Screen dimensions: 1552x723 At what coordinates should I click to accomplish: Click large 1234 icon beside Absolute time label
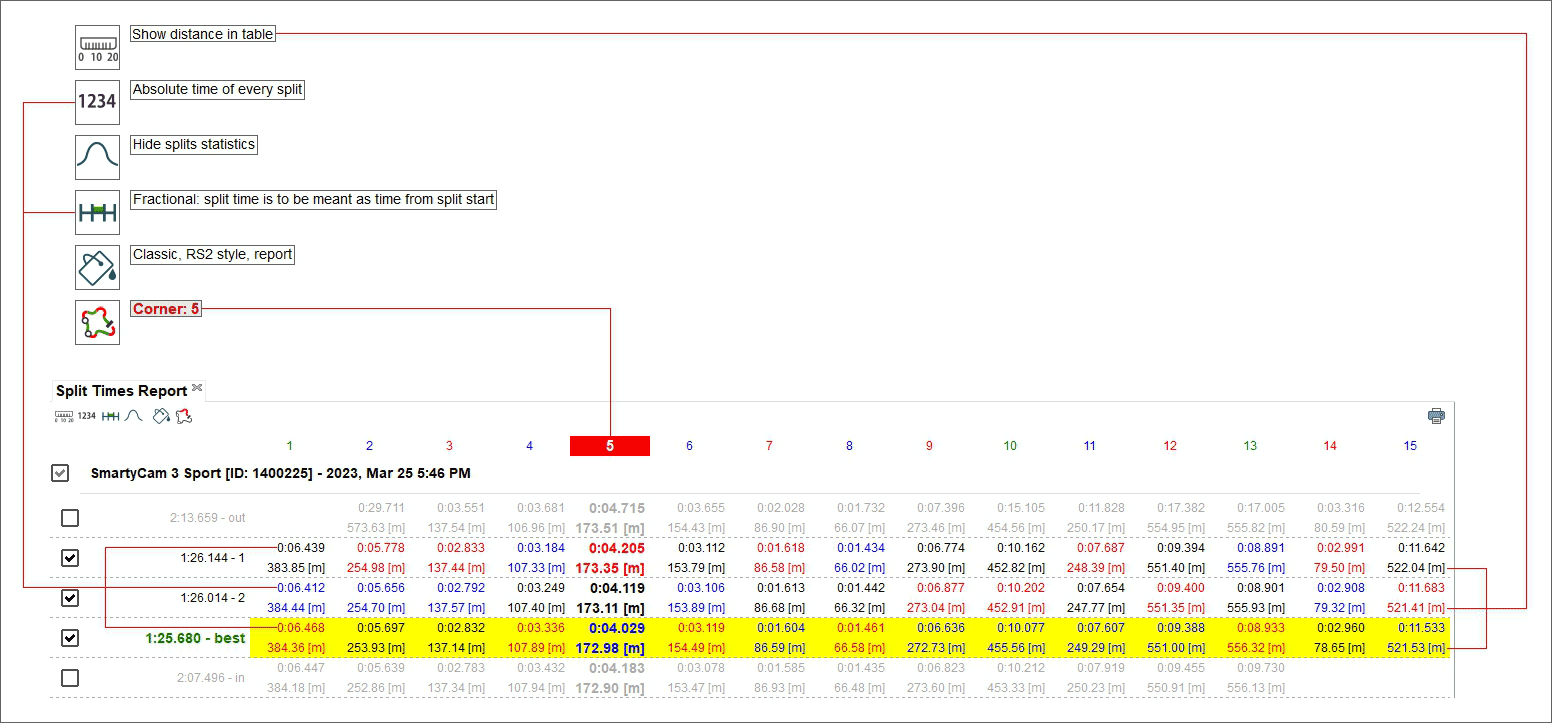pyautogui.click(x=98, y=102)
